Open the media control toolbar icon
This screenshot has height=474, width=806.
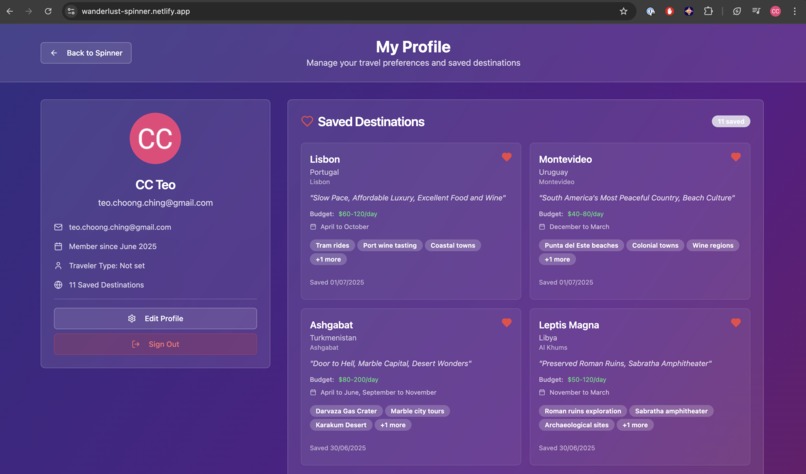pyautogui.click(x=756, y=11)
